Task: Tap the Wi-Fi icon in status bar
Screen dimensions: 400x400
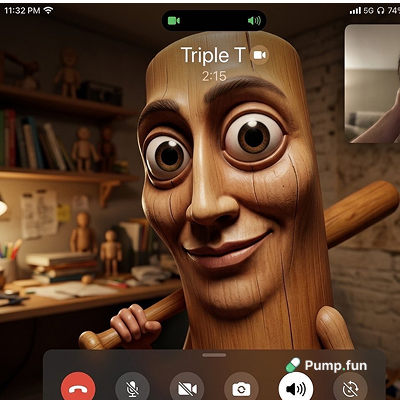Action: click(x=48, y=10)
